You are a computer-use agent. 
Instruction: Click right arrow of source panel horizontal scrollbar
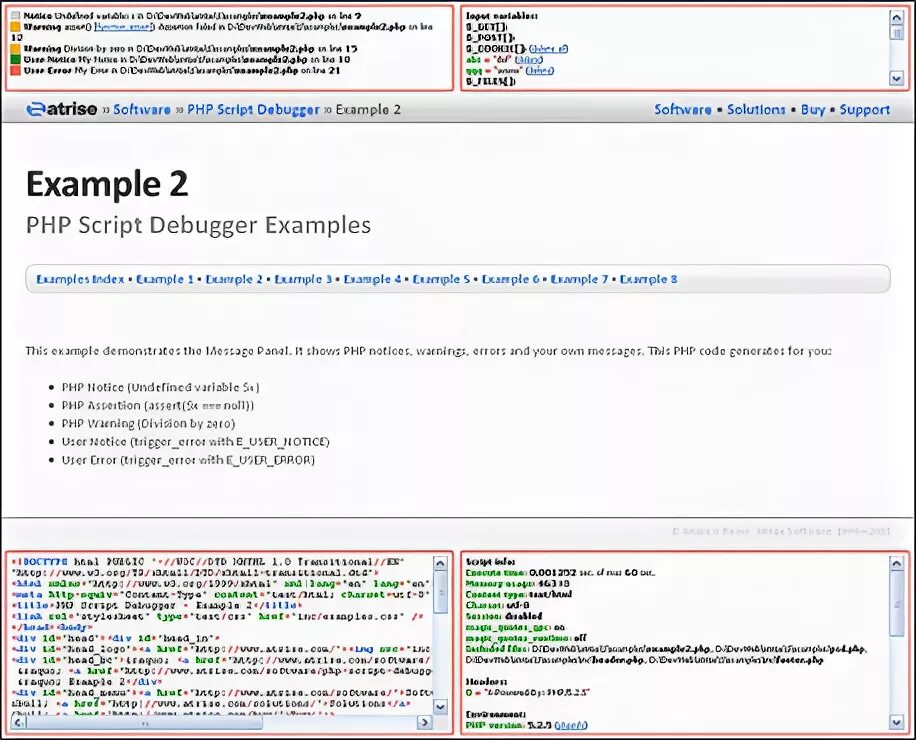[x=425, y=722]
